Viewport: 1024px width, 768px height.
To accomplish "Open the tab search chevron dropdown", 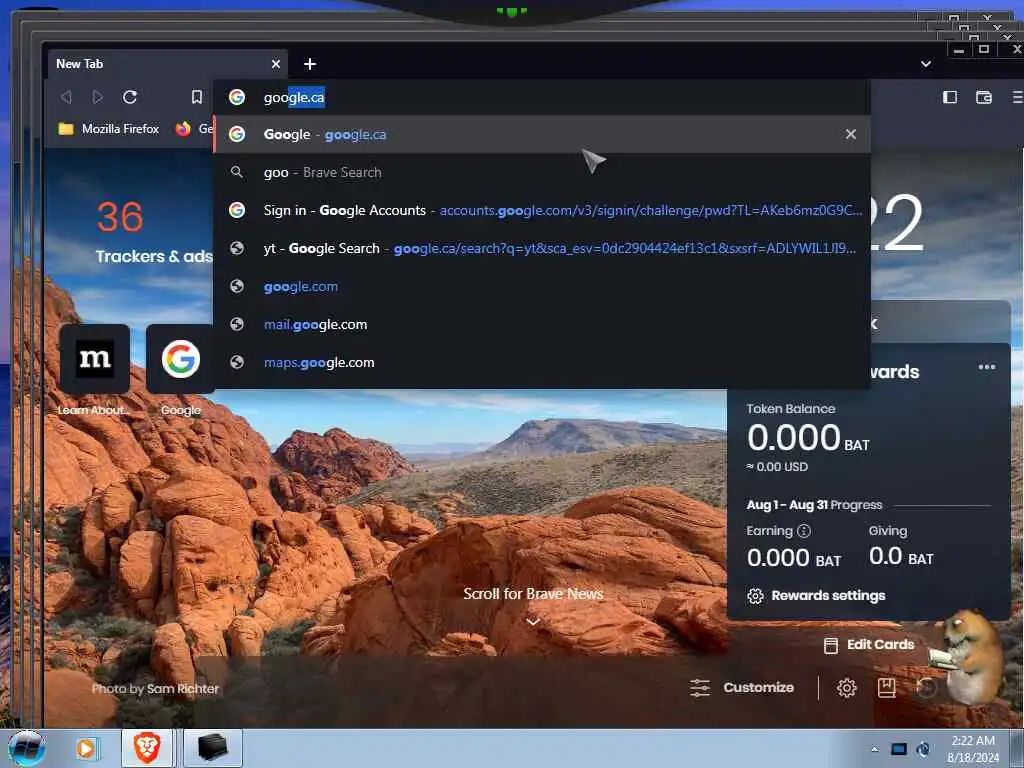I will [x=926, y=64].
